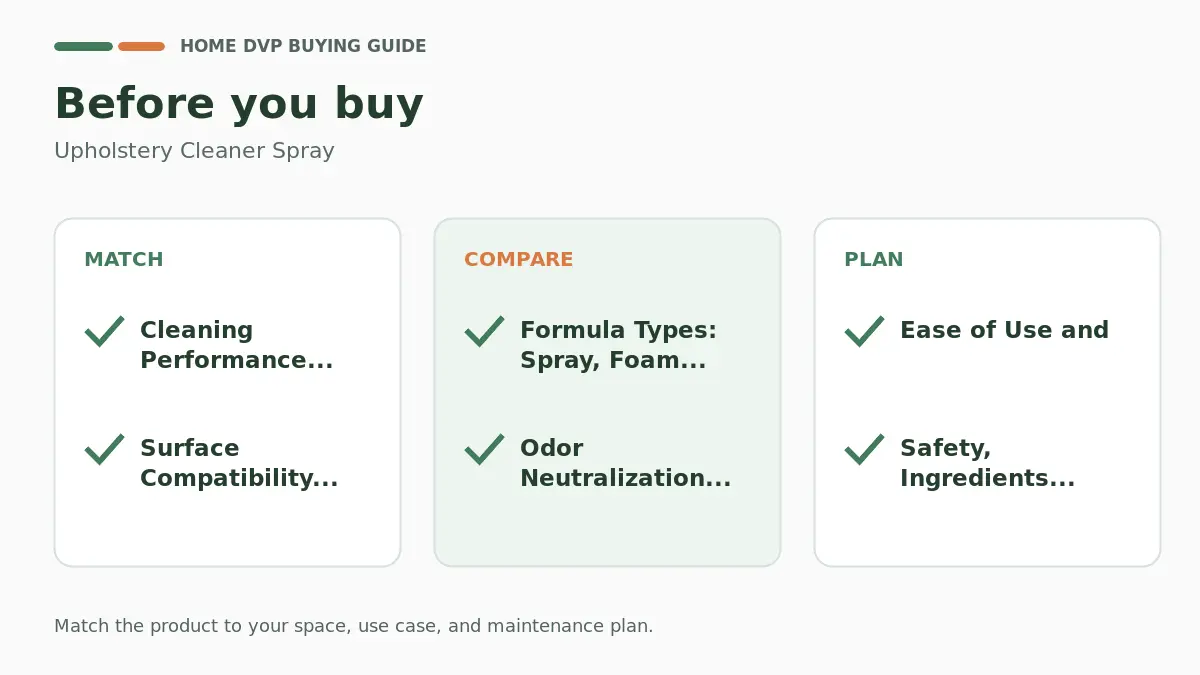Image resolution: width=1200 pixels, height=675 pixels.
Task: Click the checkmark next to Surface Compatibility
Action: (105, 449)
